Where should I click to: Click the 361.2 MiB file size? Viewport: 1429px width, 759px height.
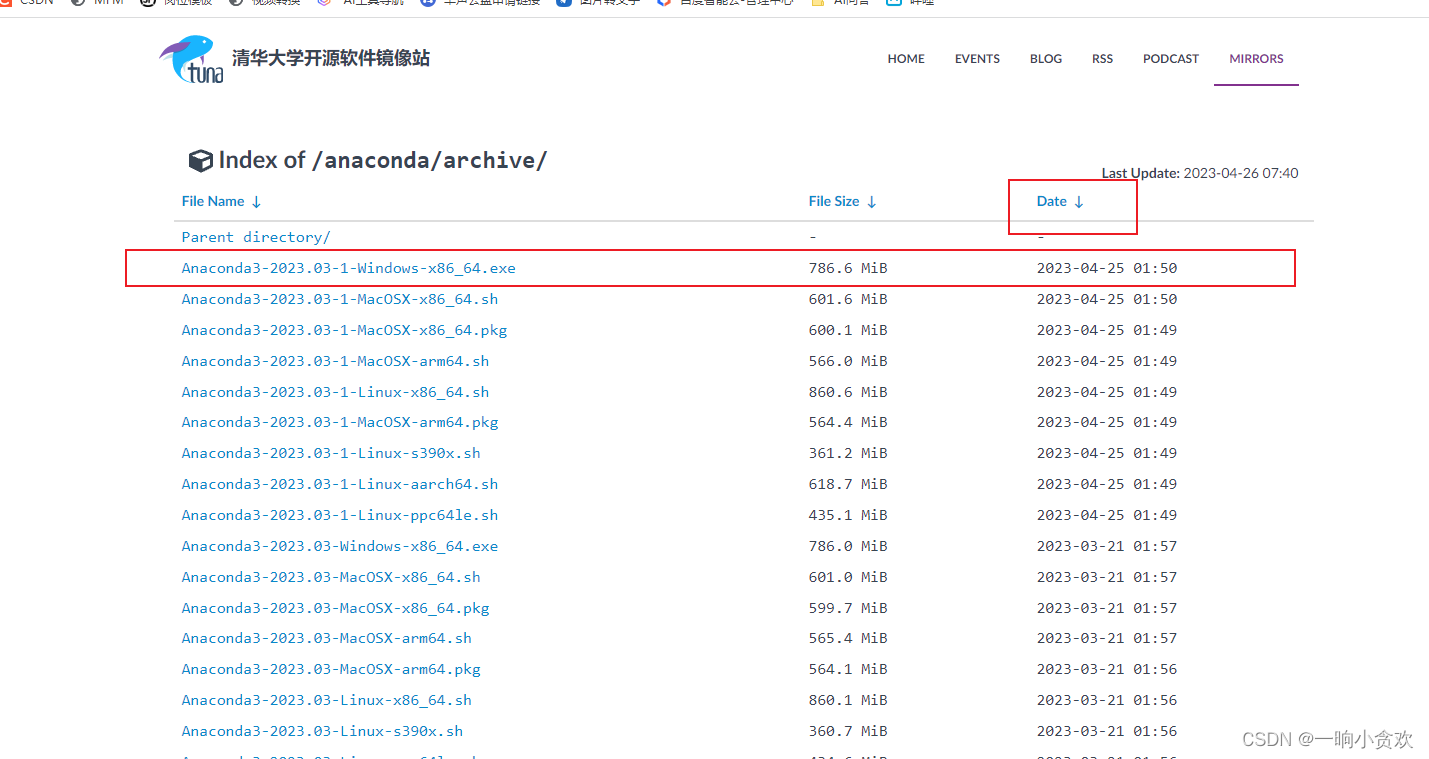click(848, 453)
